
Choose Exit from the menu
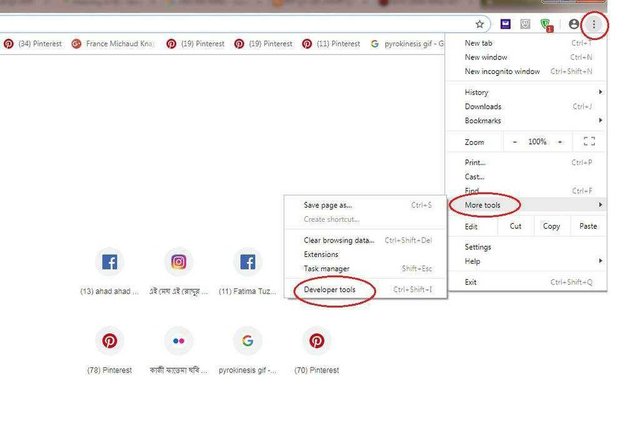[x=526, y=282]
